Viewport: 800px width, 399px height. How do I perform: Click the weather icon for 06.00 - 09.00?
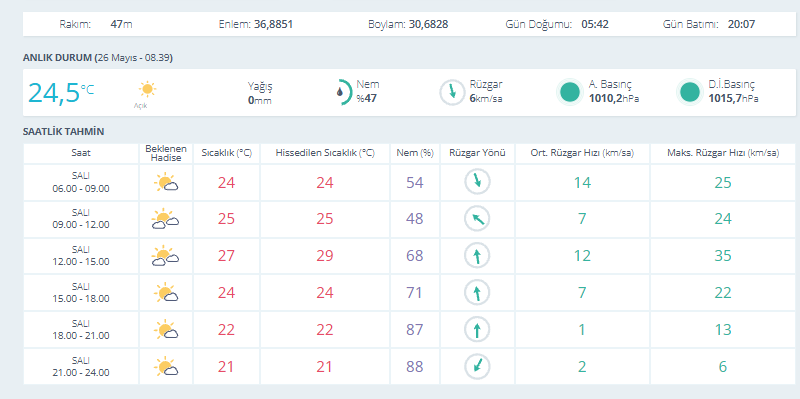pos(166,183)
